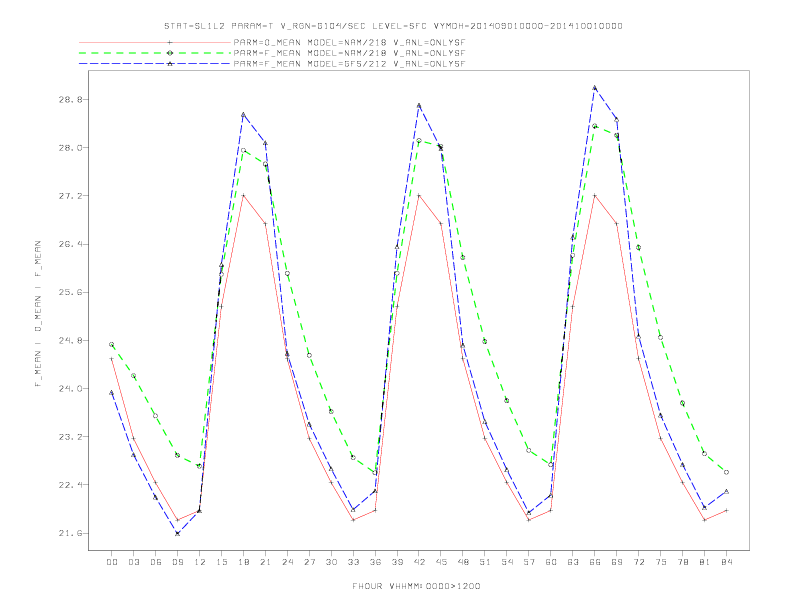Click the x-axis title FHOUR VHHMM:0000>1200
The width and height of the screenshot is (792, 612).
coord(416,586)
